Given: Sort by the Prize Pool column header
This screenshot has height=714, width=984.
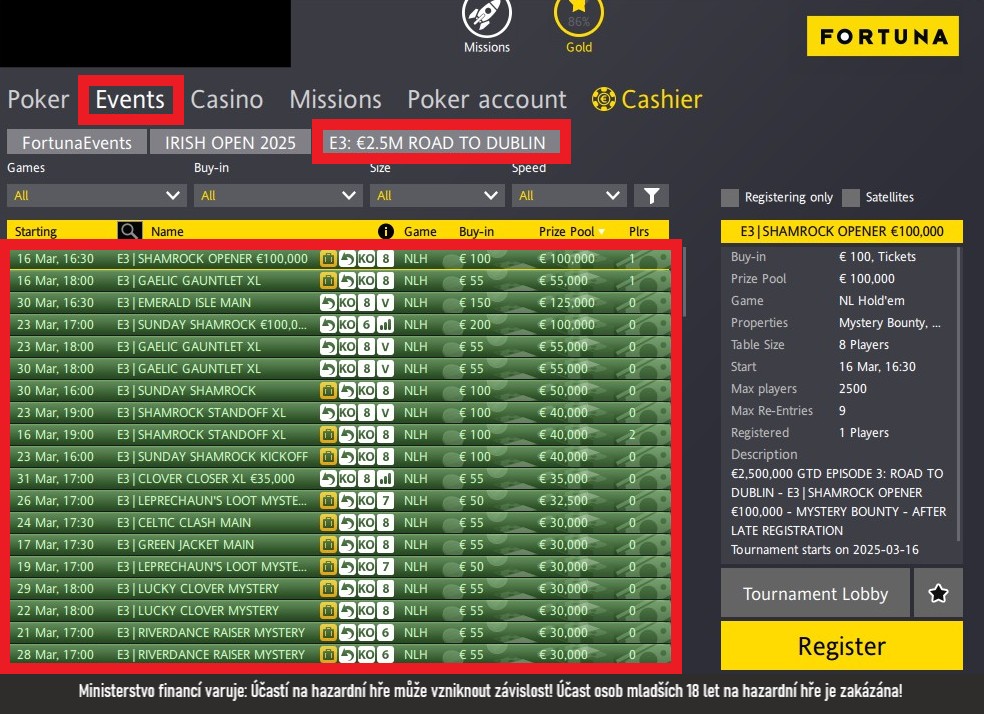Looking at the screenshot, I should coord(566,232).
